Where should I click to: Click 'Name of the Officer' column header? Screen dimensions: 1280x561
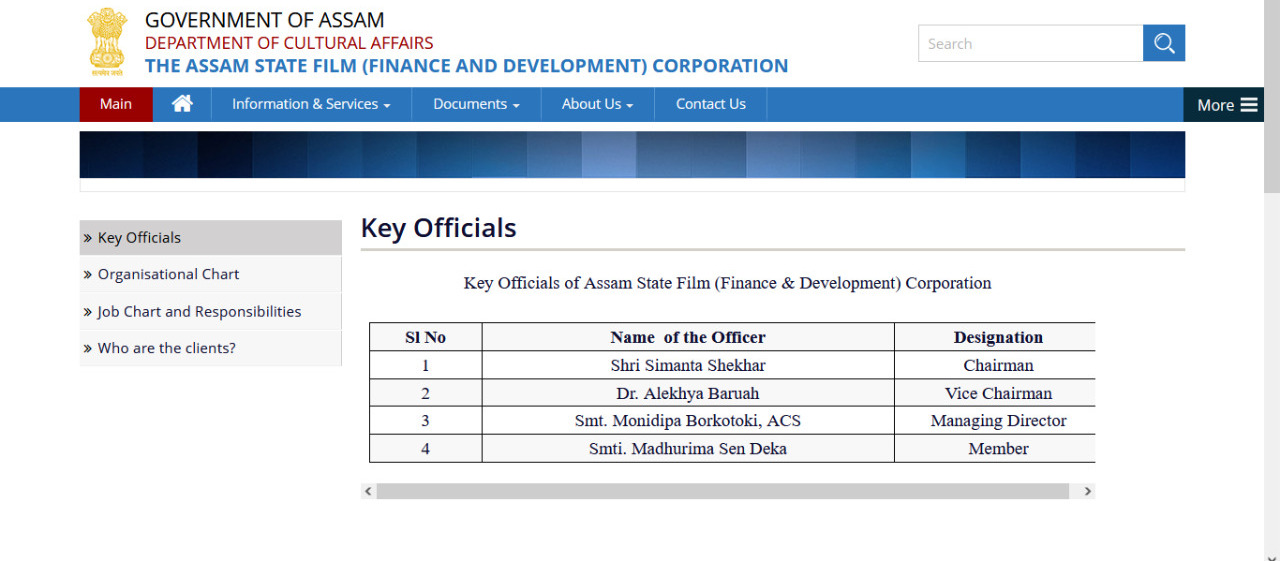tap(688, 337)
